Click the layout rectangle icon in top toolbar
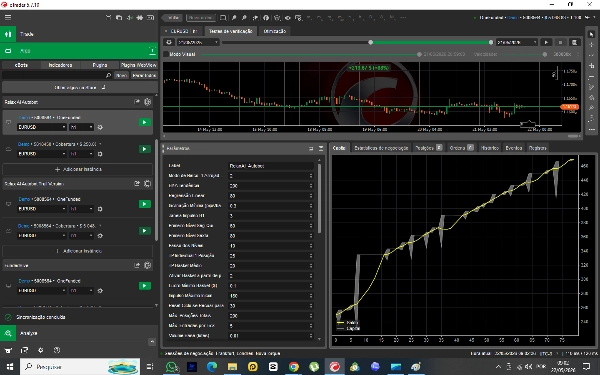 [x=223, y=18]
